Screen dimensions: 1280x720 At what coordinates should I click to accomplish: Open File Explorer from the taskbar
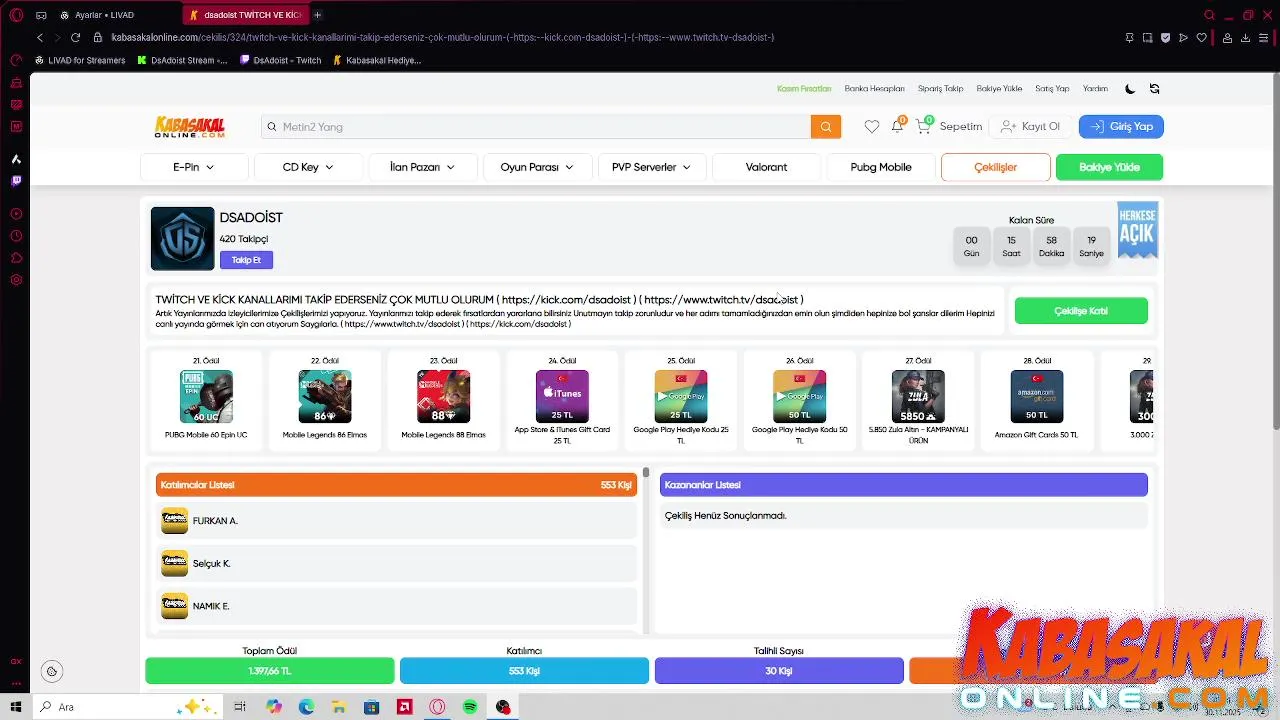coord(339,707)
